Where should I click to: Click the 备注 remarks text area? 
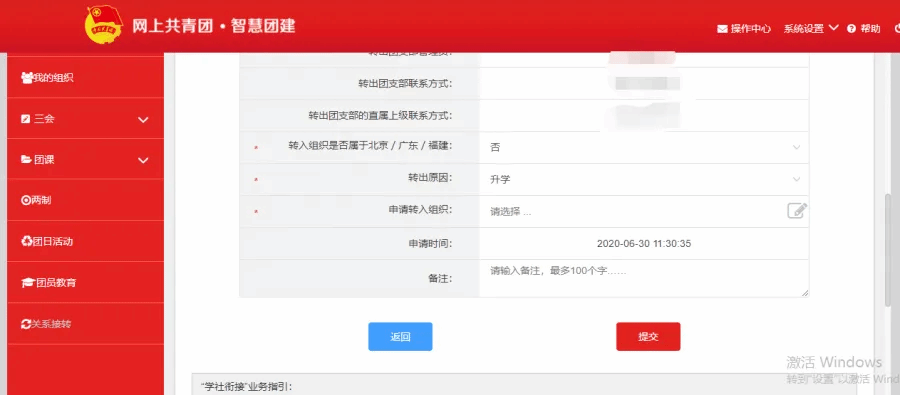tap(644, 278)
